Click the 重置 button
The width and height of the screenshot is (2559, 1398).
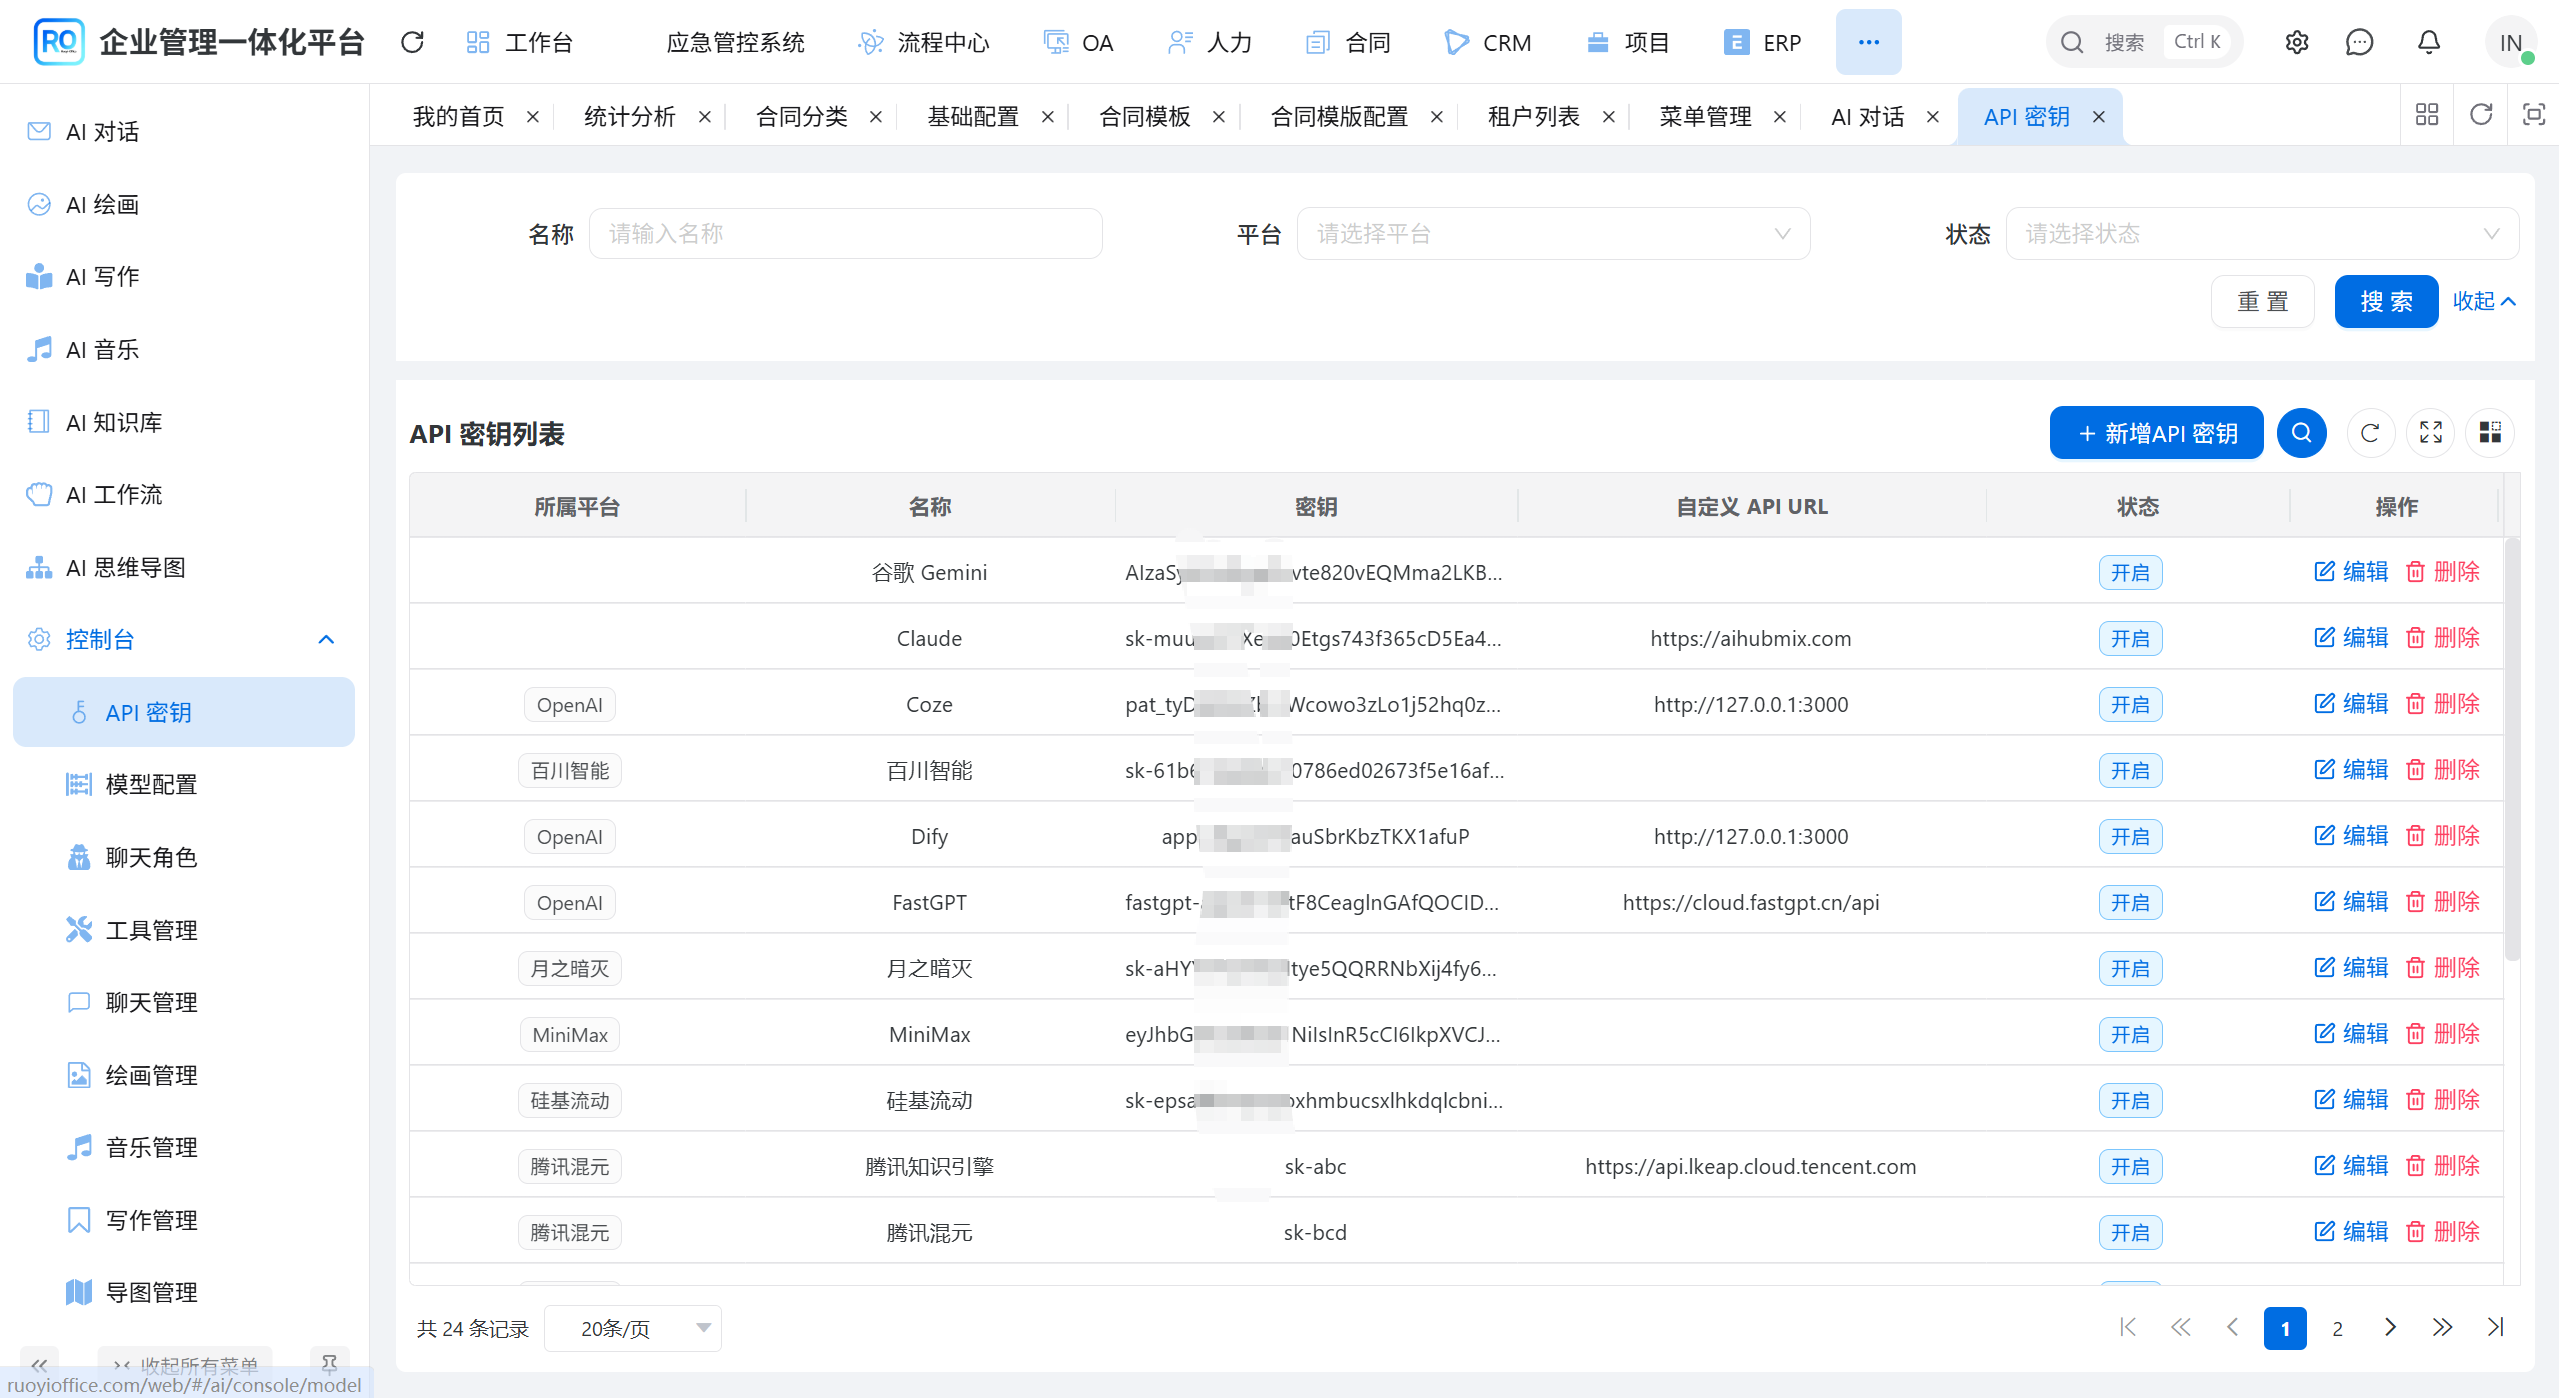[x=2262, y=301]
